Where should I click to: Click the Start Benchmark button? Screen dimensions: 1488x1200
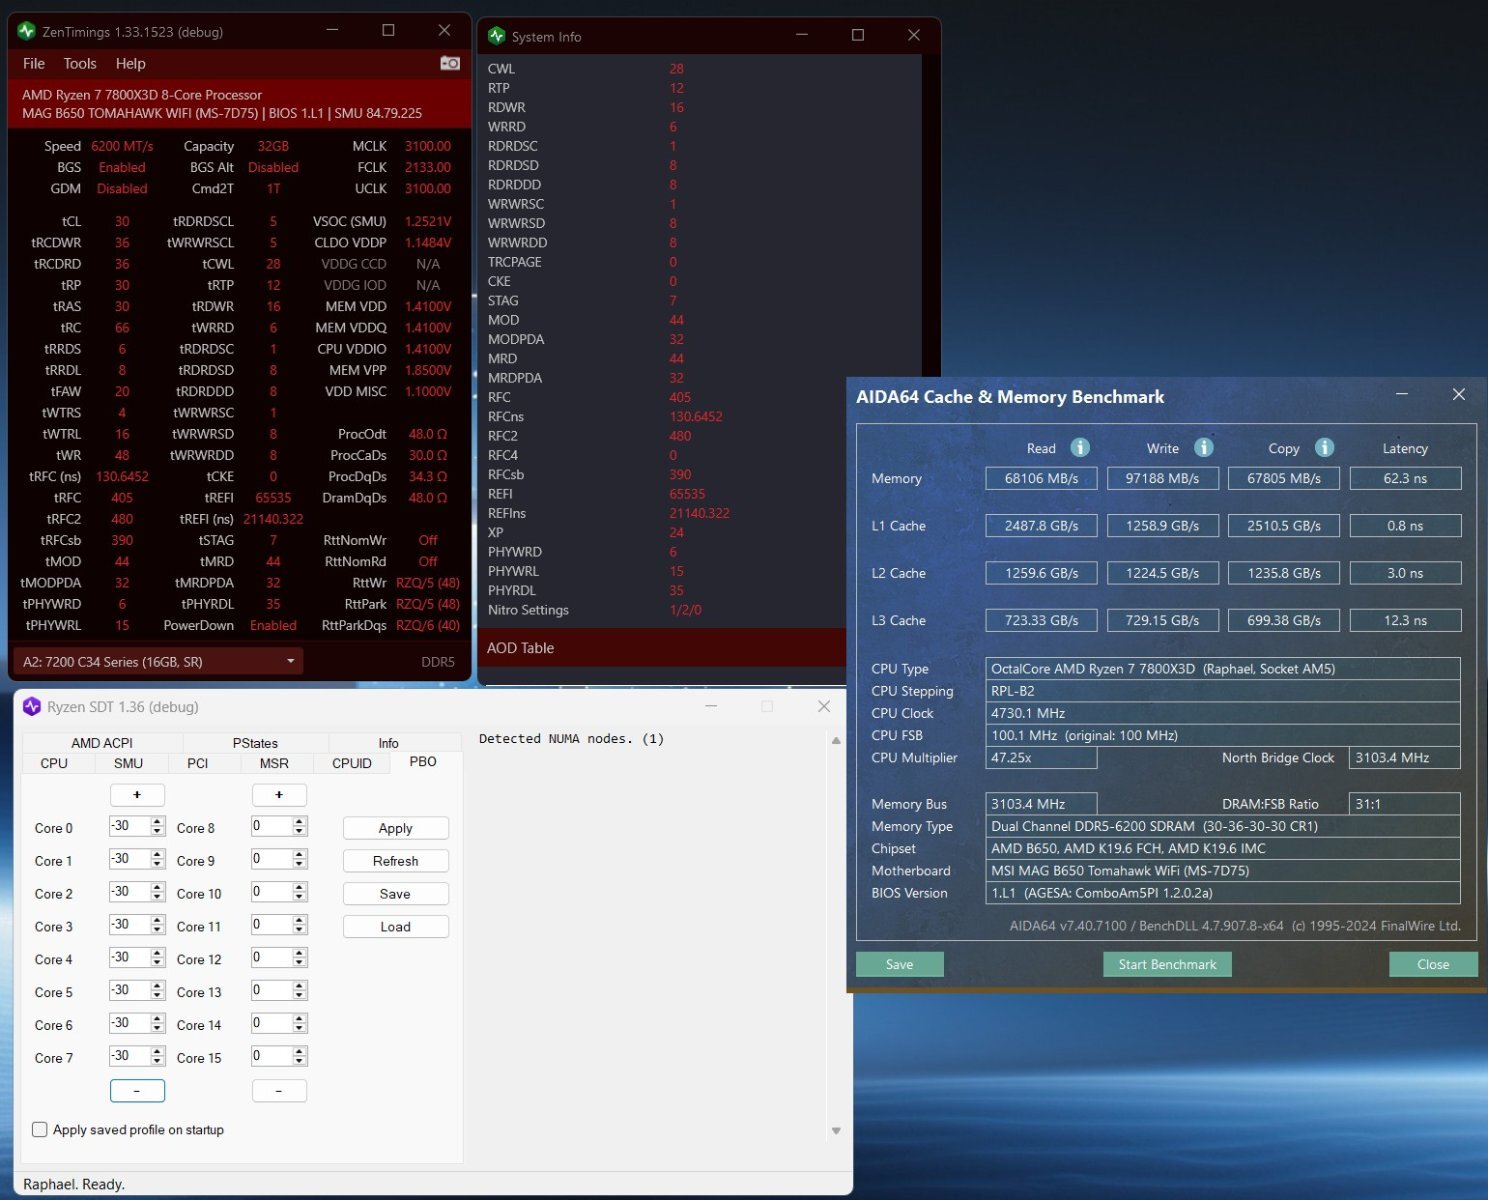pos(1167,964)
